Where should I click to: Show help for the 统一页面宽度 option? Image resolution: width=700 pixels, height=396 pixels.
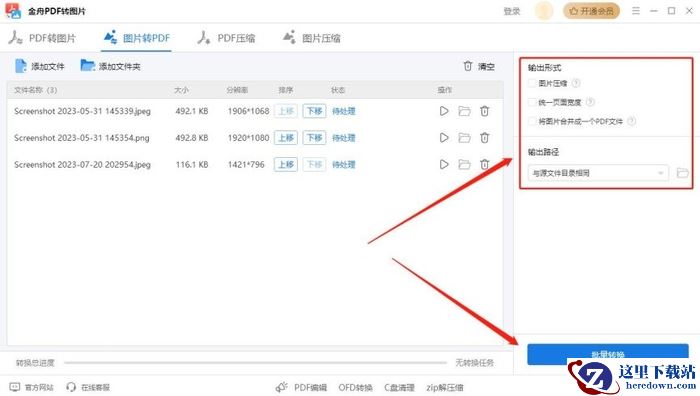[x=590, y=102]
